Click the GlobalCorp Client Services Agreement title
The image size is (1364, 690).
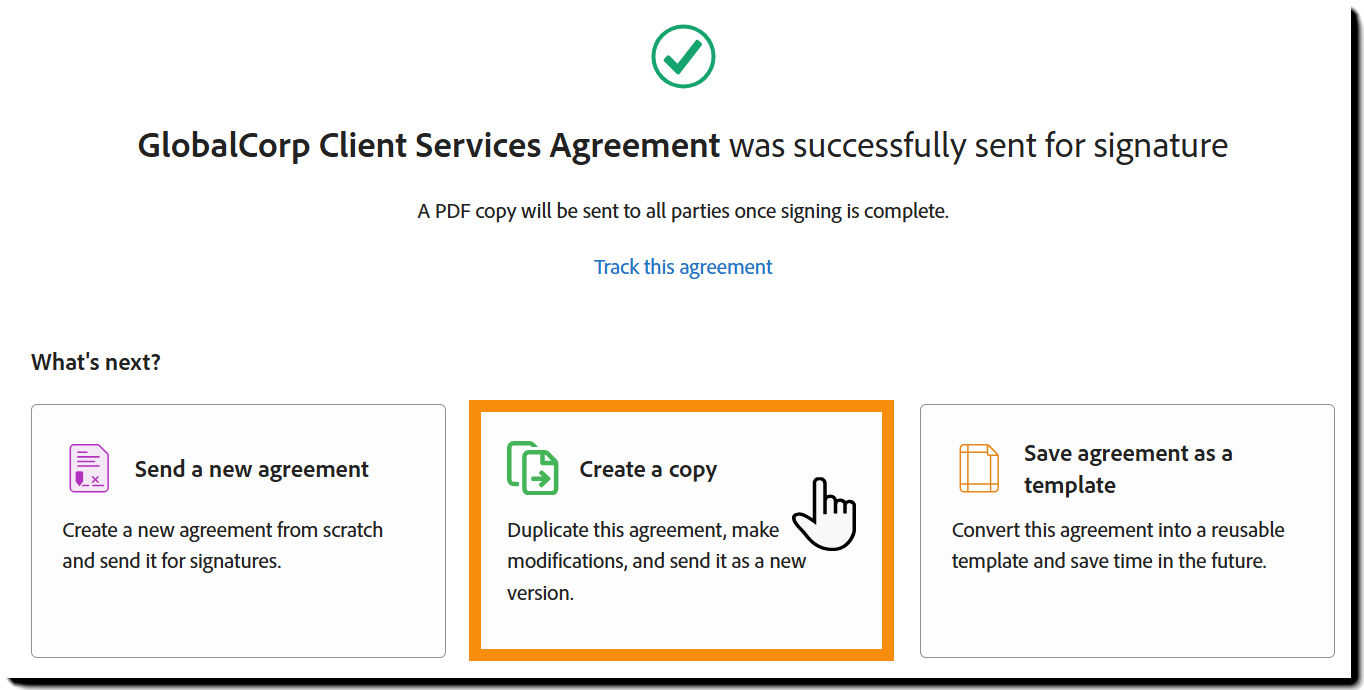click(x=428, y=145)
